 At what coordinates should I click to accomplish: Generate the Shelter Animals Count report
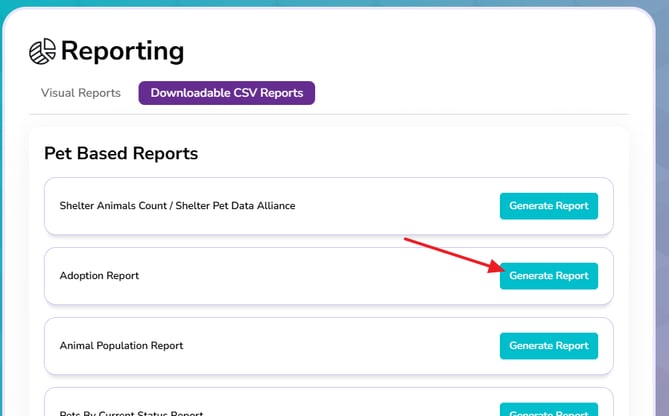click(549, 206)
